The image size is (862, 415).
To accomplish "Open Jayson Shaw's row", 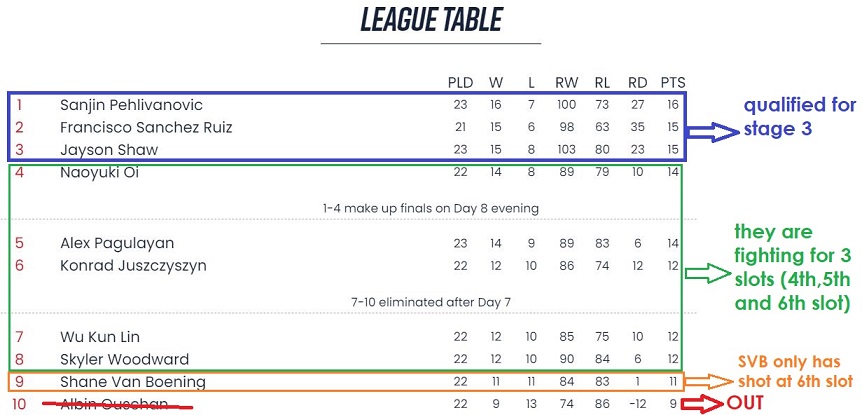I will pyautogui.click(x=346, y=150).
